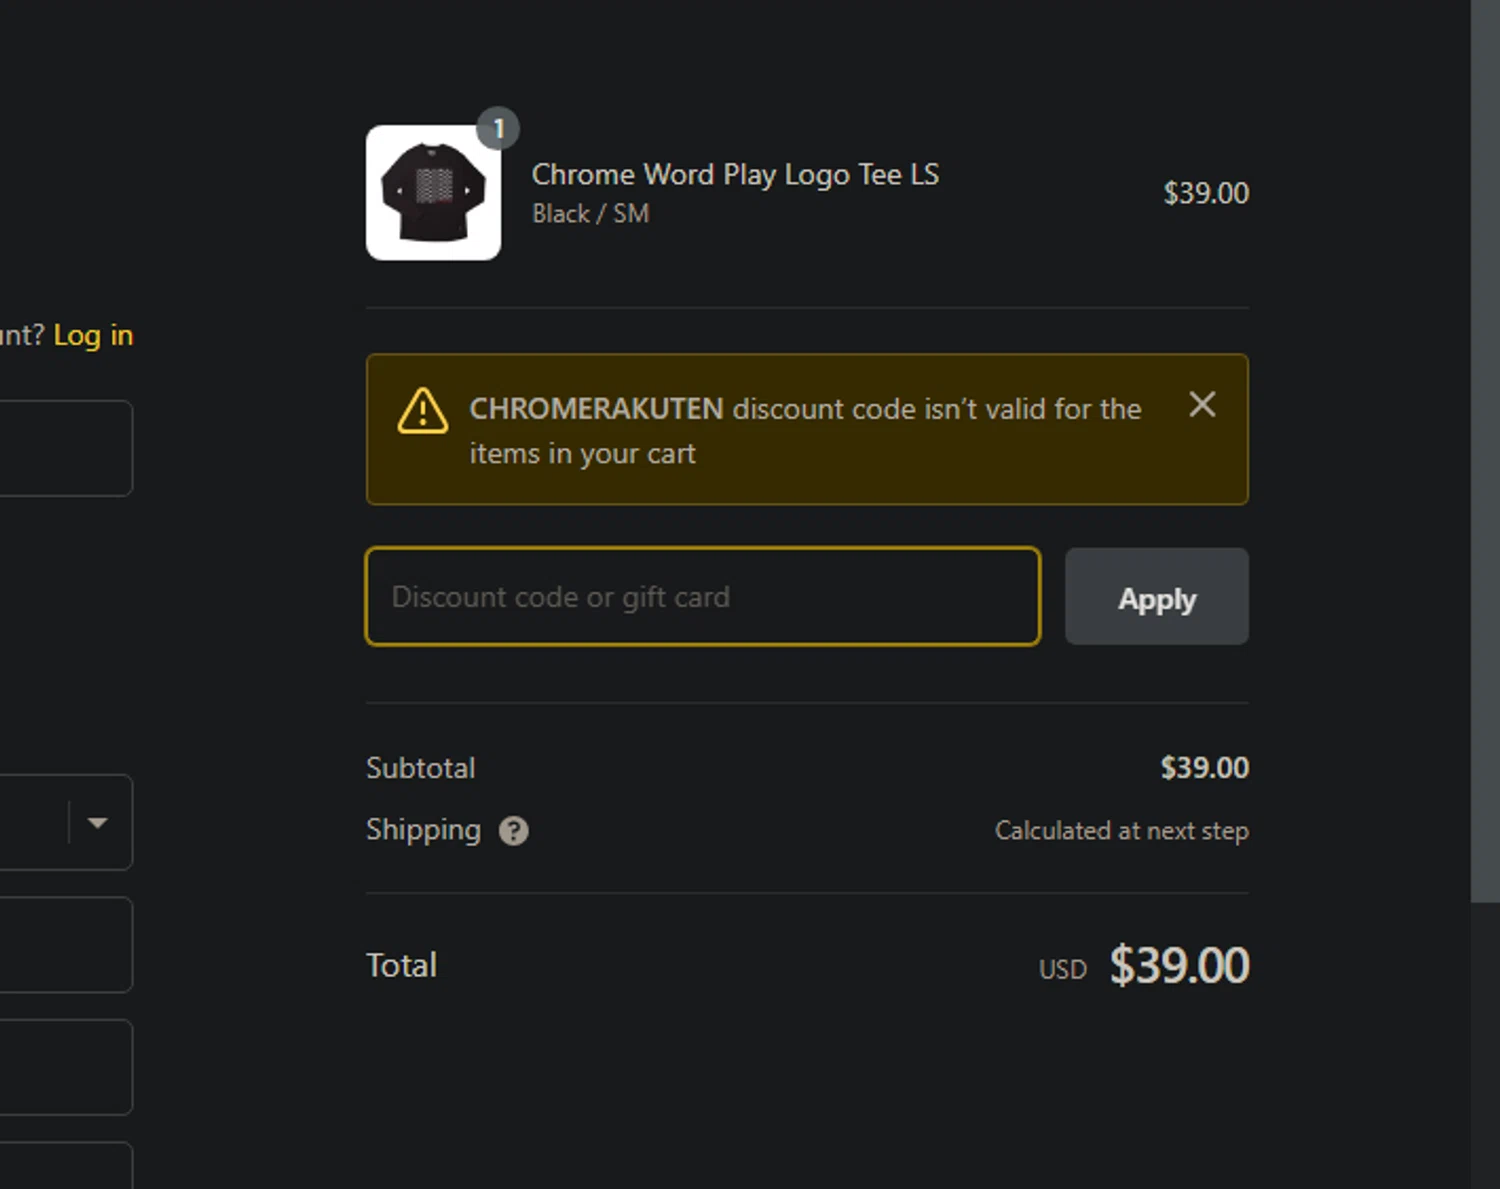Click the vertical scrollbar on the right
Viewport: 1500px width, 1189px height.
pos(1484,450)
